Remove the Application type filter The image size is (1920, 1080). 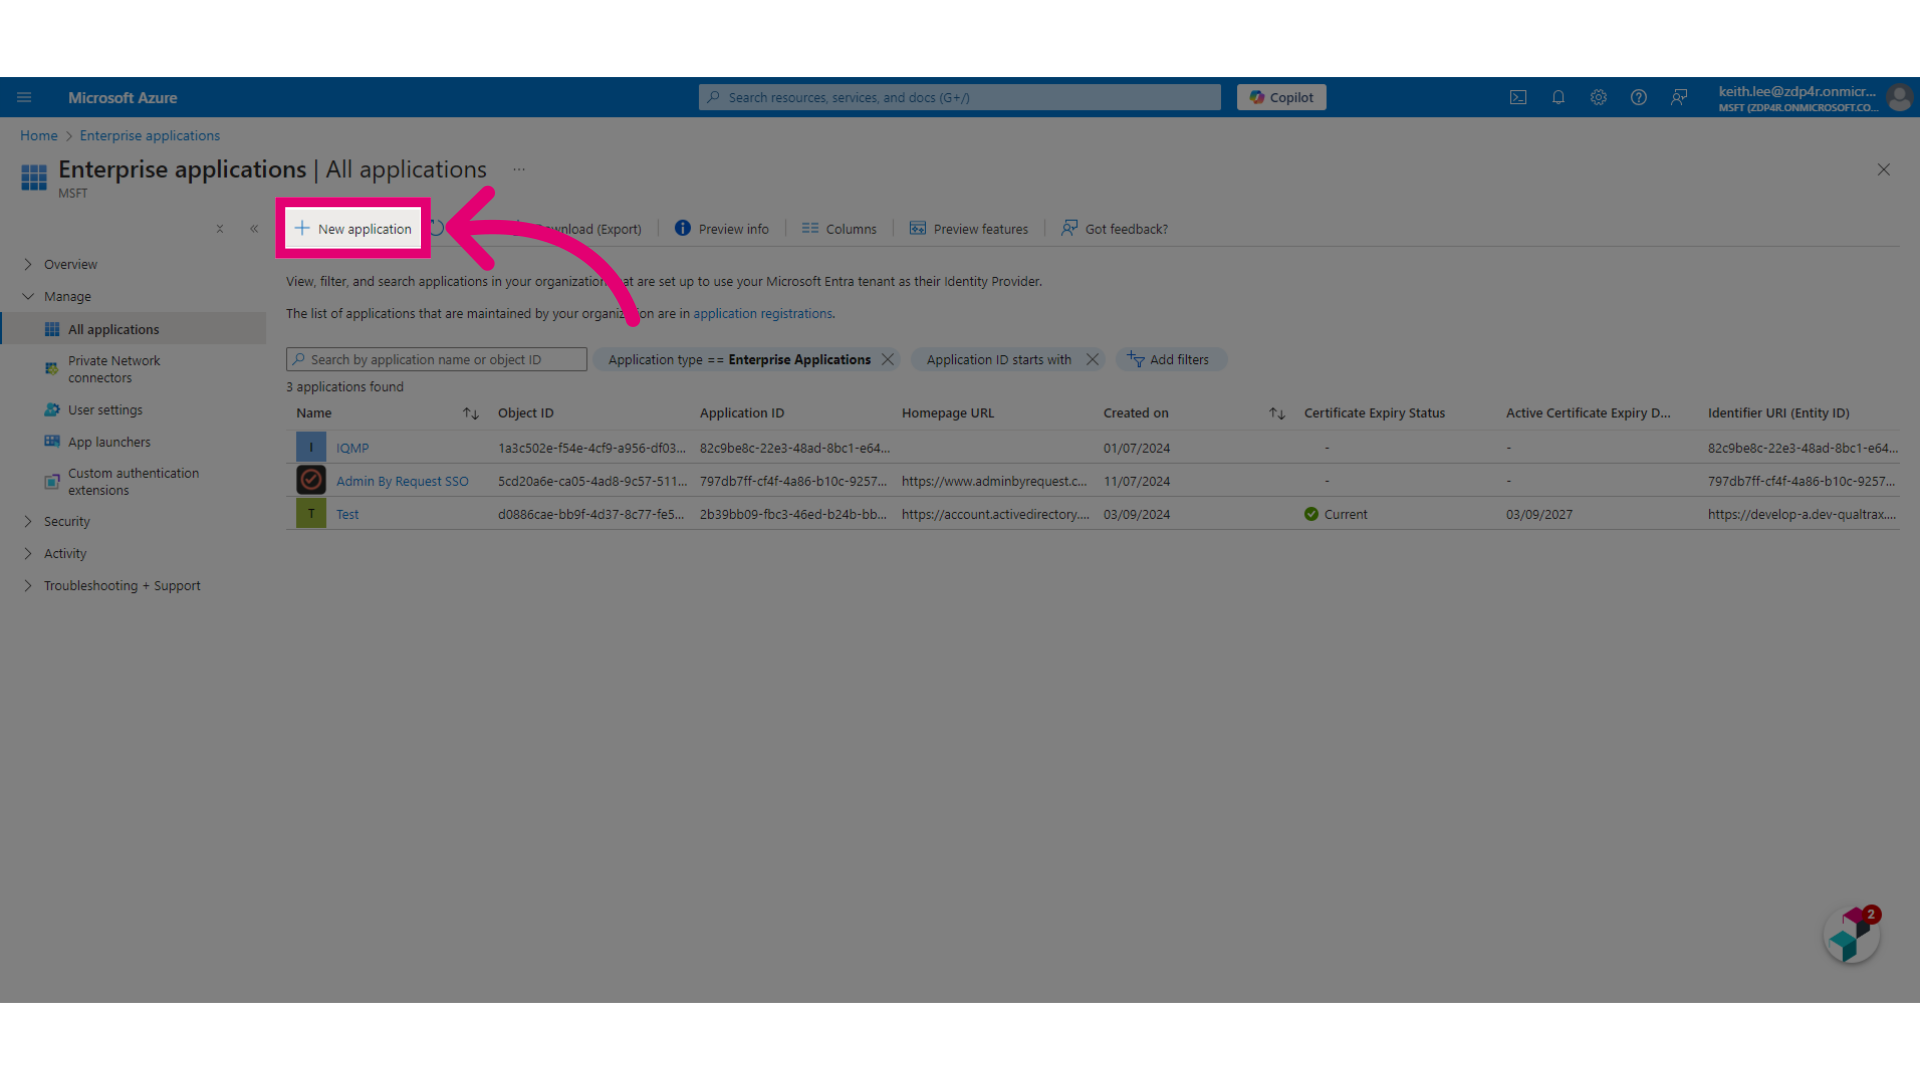click(887, 359)
